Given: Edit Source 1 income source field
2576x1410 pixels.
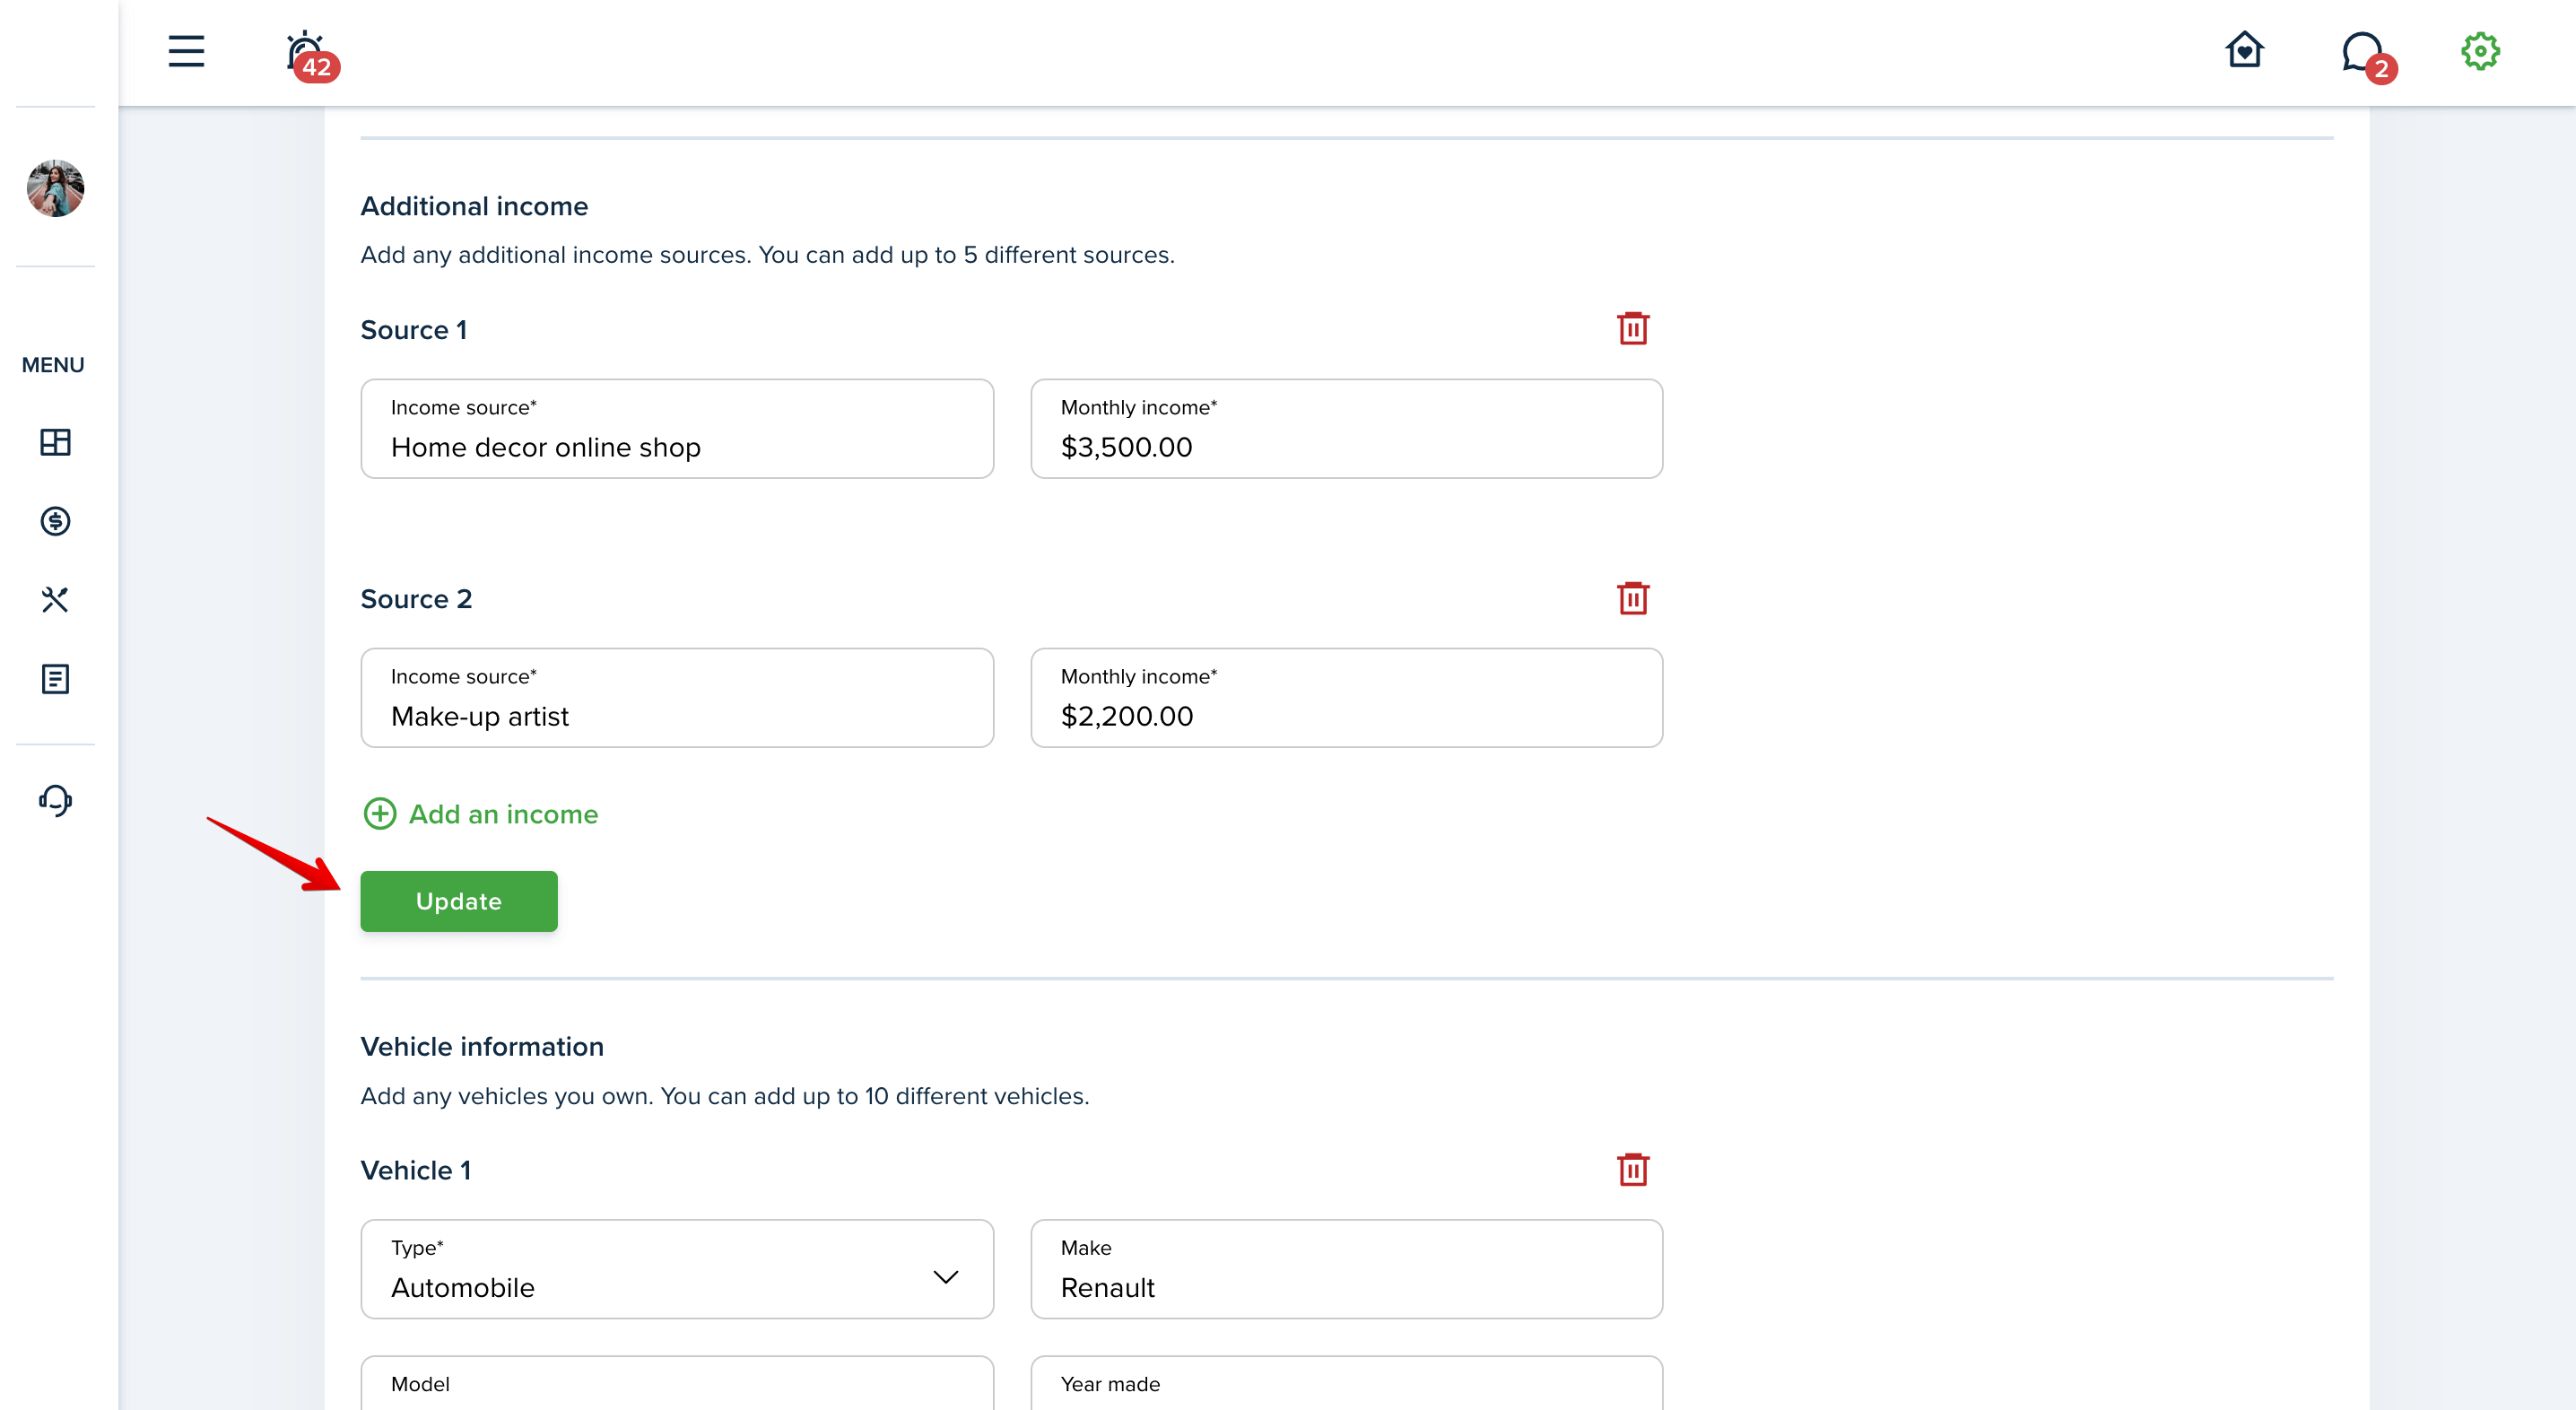Looking at the screenshot, I should (677, 429).
